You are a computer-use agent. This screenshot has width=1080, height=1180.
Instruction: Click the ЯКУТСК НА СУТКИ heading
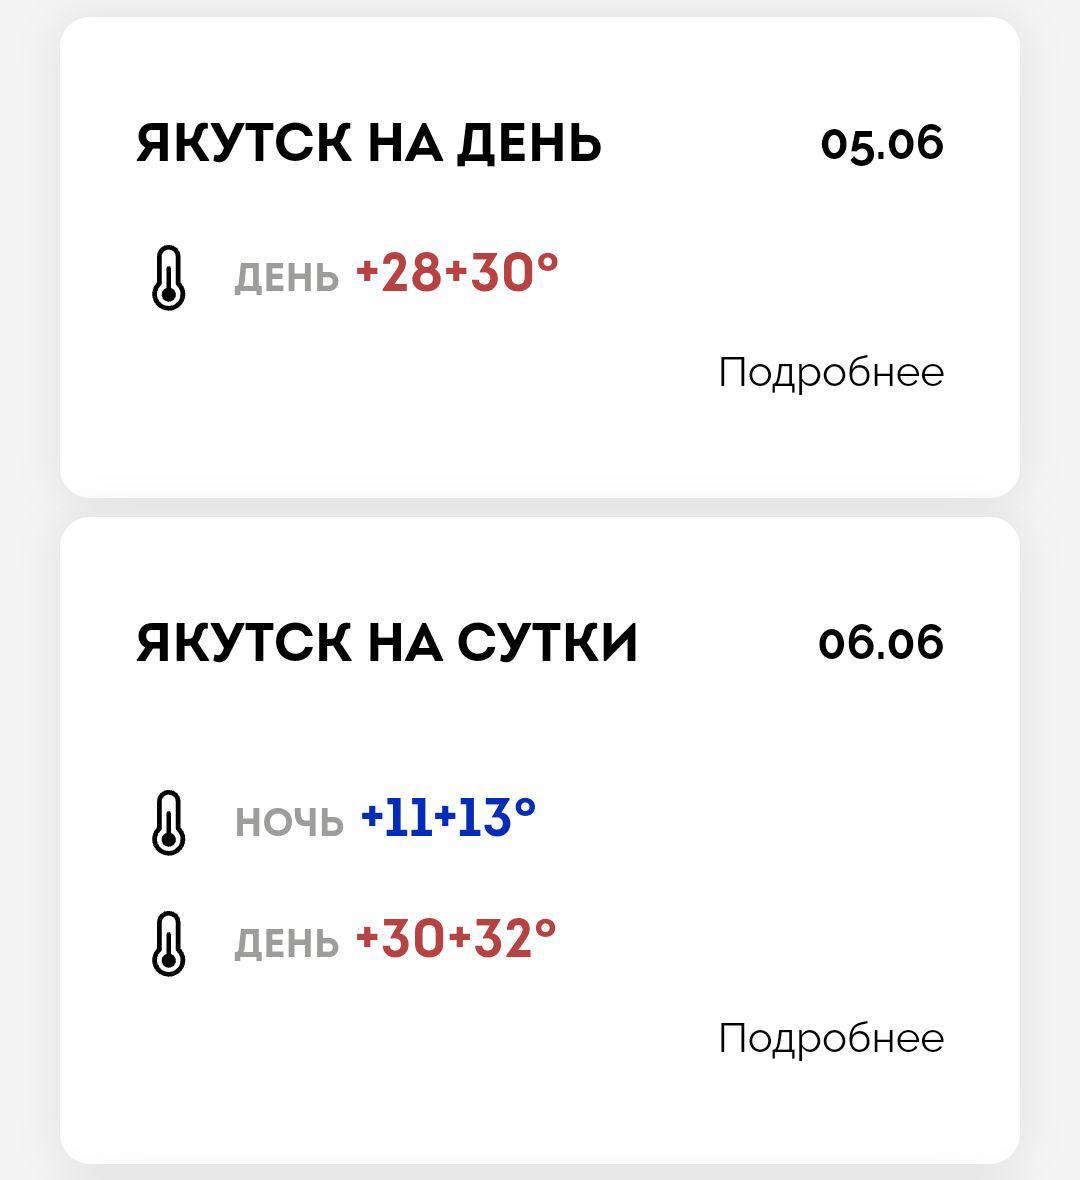pos(387,642)
